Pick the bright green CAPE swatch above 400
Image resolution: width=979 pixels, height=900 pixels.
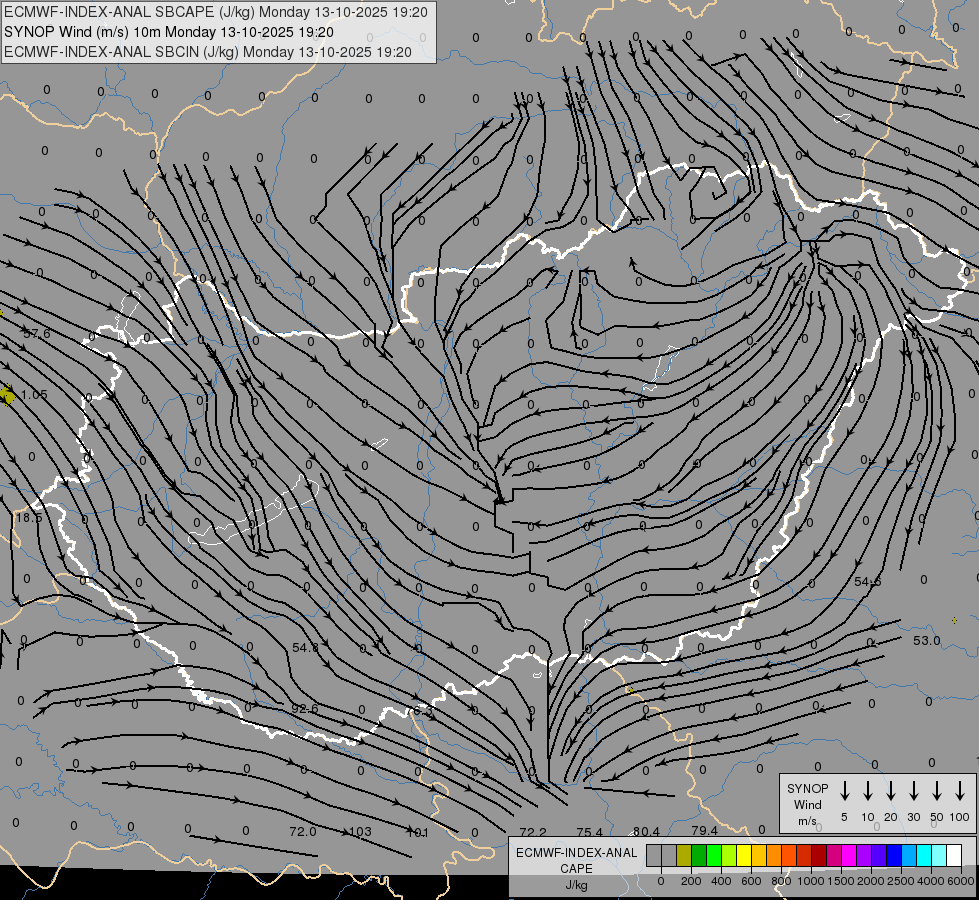(714, 855)
